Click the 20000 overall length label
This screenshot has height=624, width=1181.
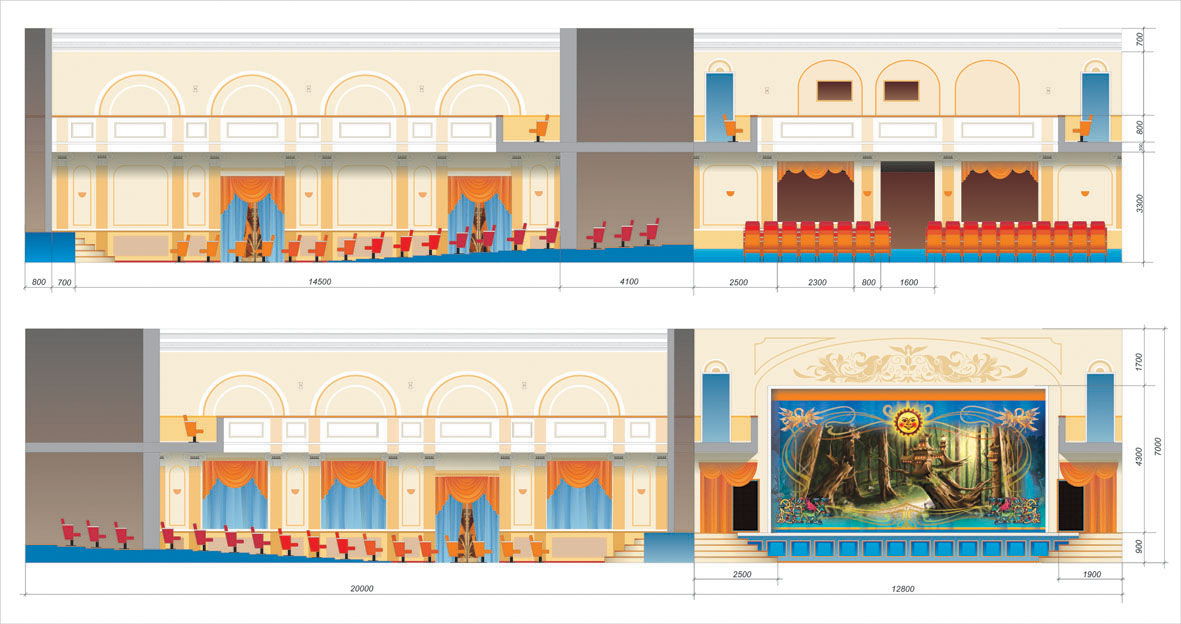click(x=362, y=589)
